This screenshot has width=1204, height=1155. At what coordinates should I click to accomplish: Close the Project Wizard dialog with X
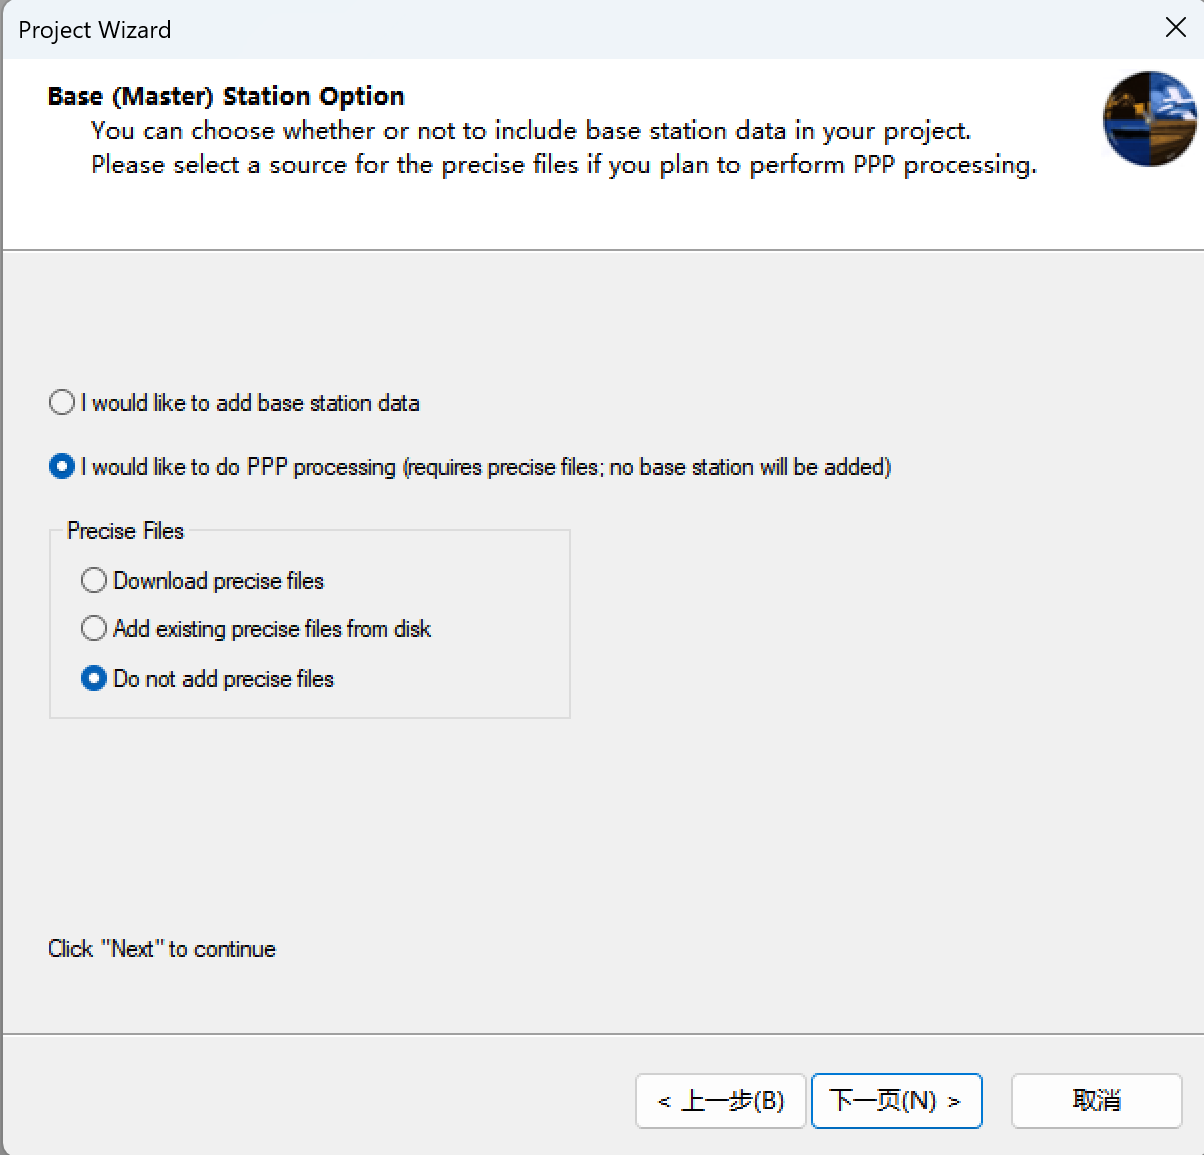click(1176, 28)
